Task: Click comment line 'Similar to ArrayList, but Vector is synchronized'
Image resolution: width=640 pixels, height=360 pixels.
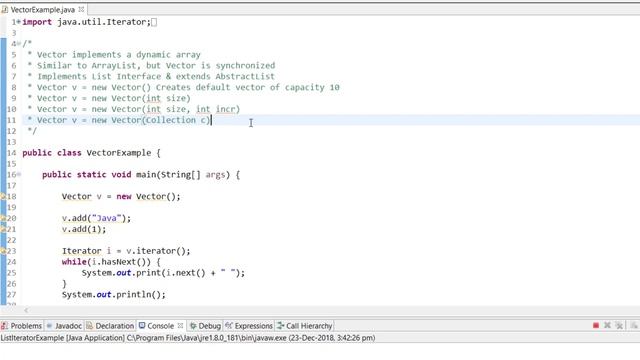Action: tap(156, 66)
